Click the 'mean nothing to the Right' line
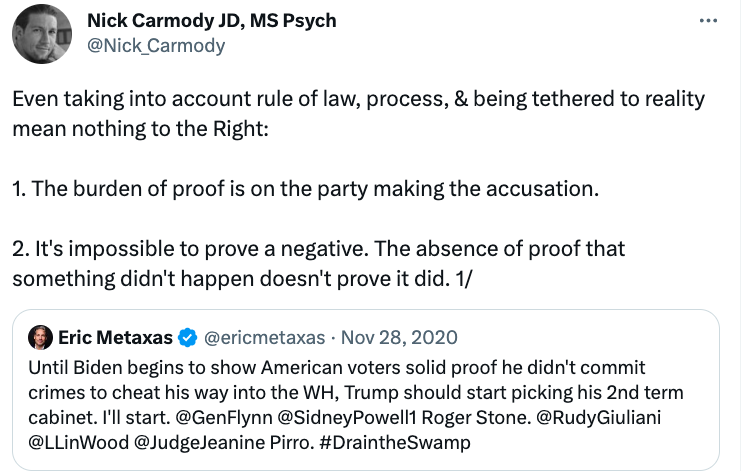 tap(140, 129)
